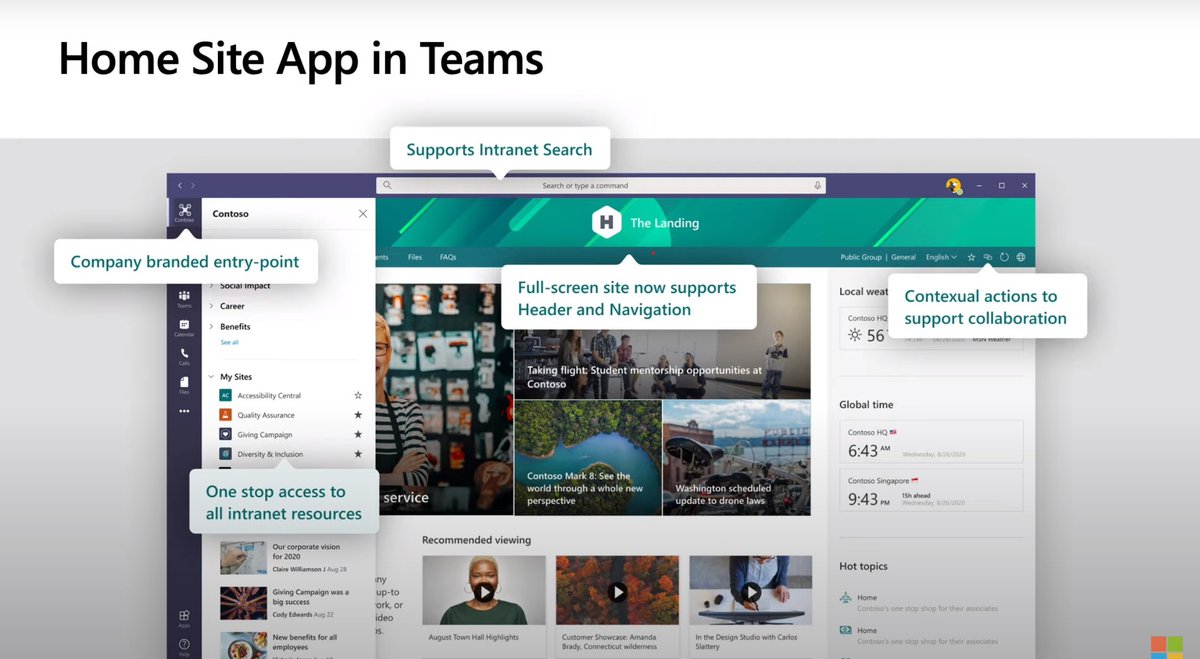Open Diversity & Inclusion site icon
The height and width of the screenshot is (659, 1200).
pos(225,454)
